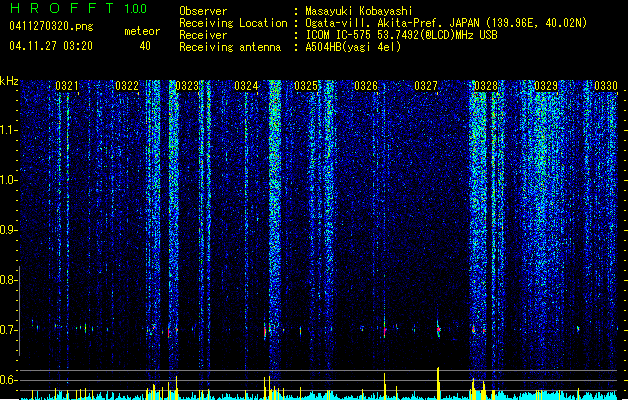This screenshot has width=629, height=400.
Task: Click the tallest yellow spike in the bottom intensity graph
Action: point(438,383)
